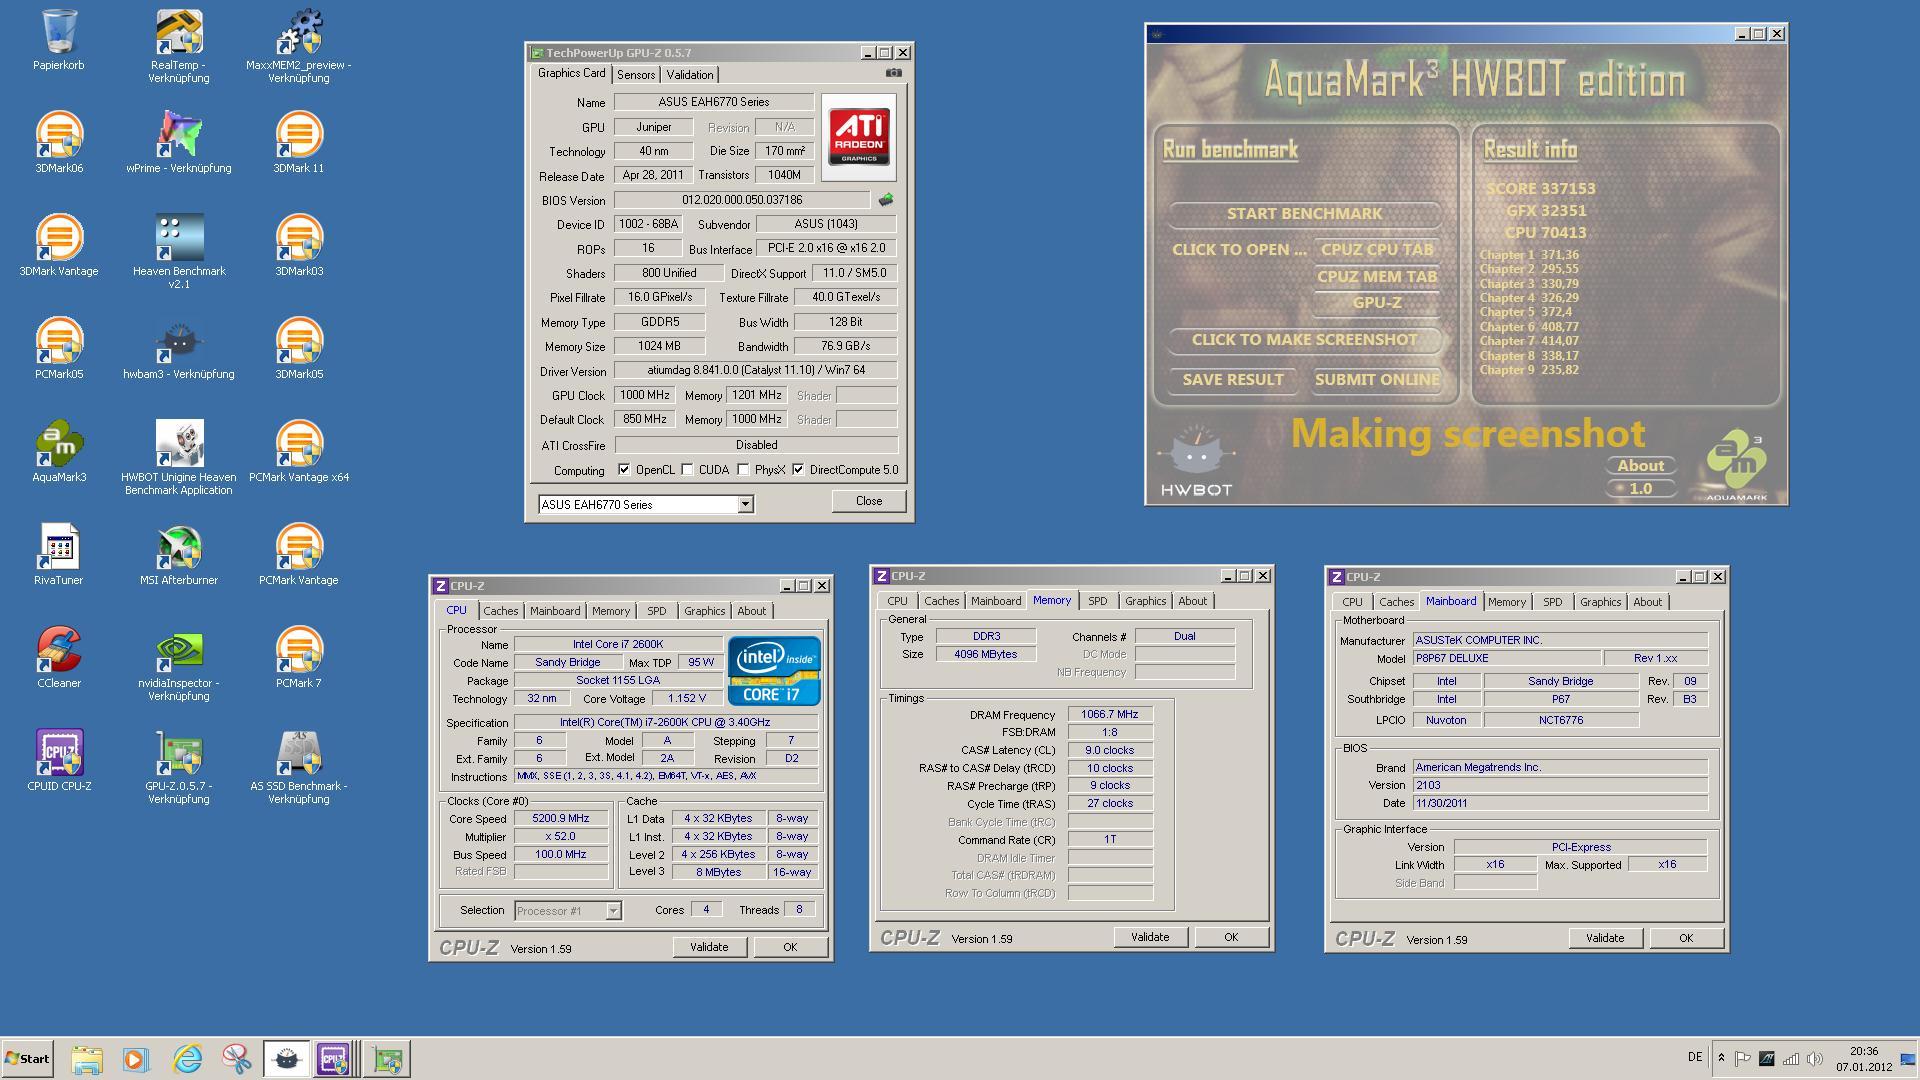Switch to Sensors tab in GPU-Z
The height and width of the screenshot is (1080, 1920).
636,75
